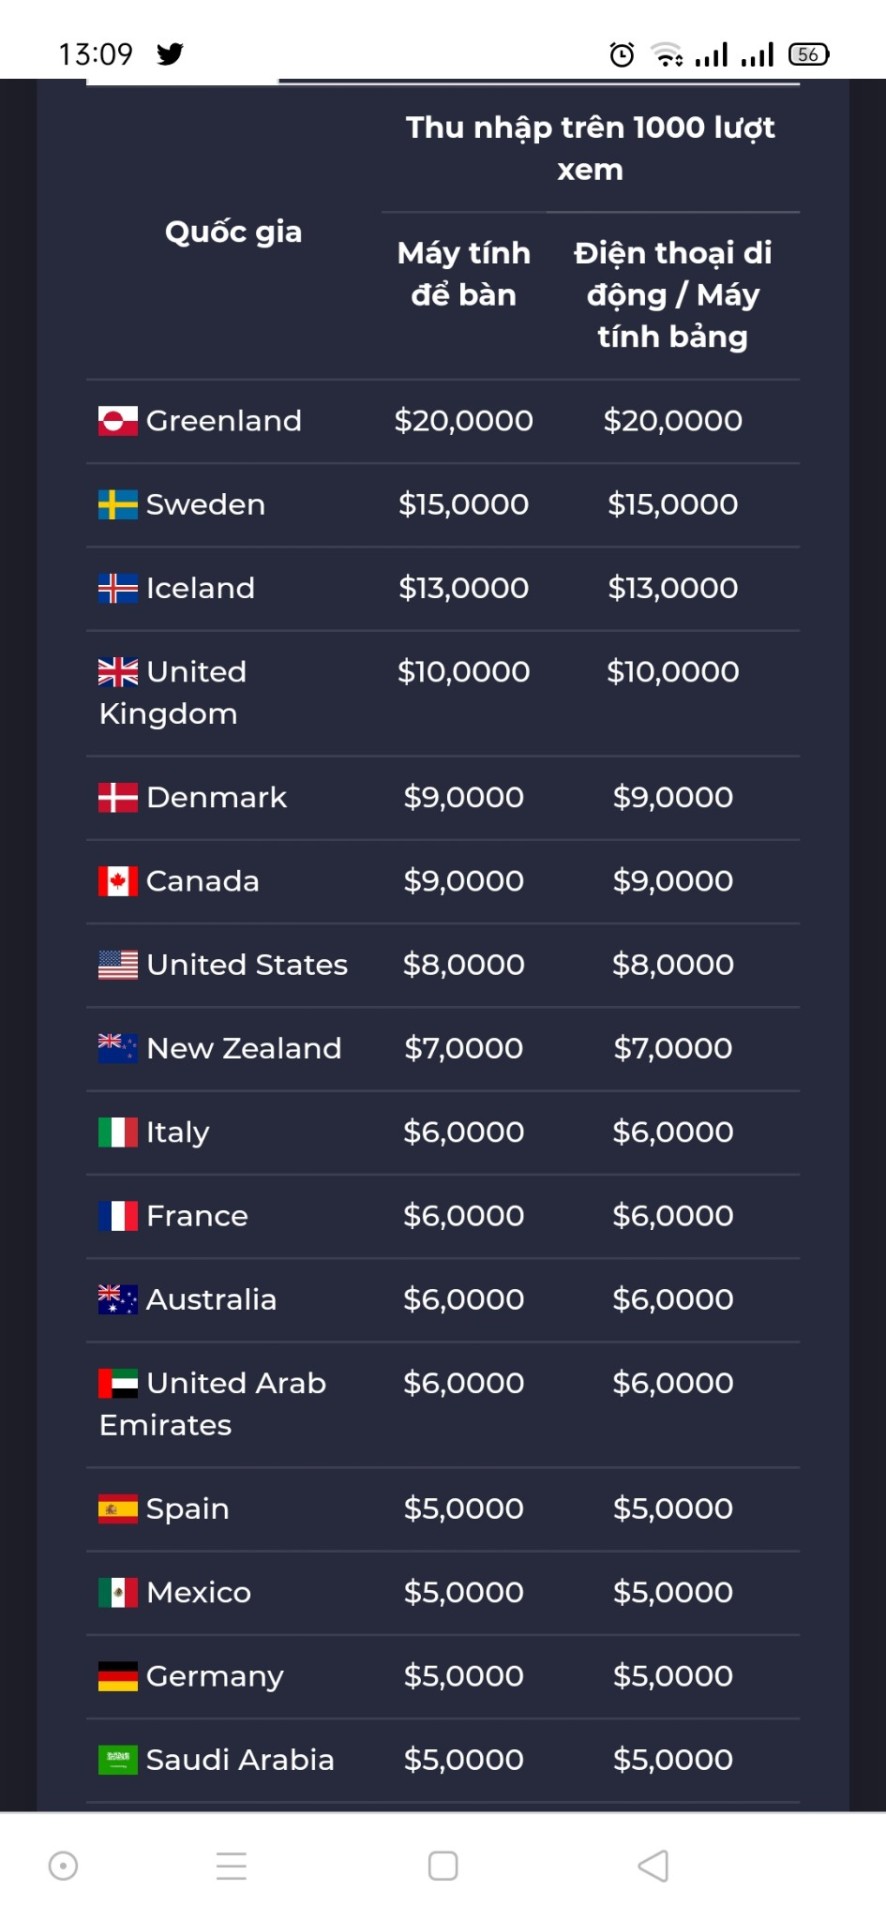
Task: Tap the circular assistant navigation button
Action: 63,1866
